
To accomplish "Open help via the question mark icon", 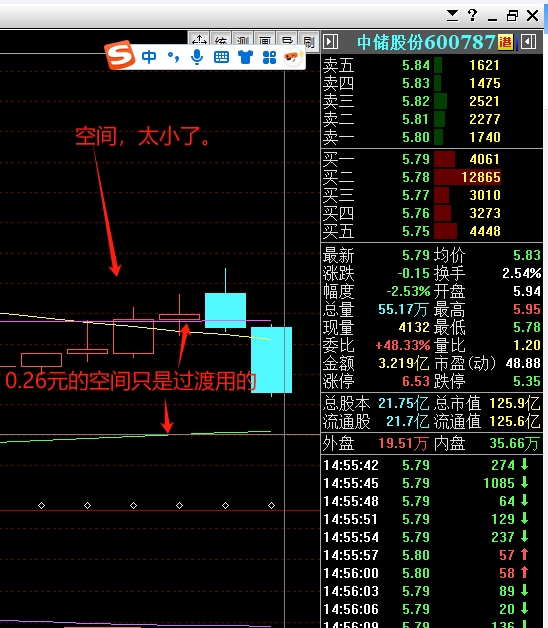I will tap(472, 15).
